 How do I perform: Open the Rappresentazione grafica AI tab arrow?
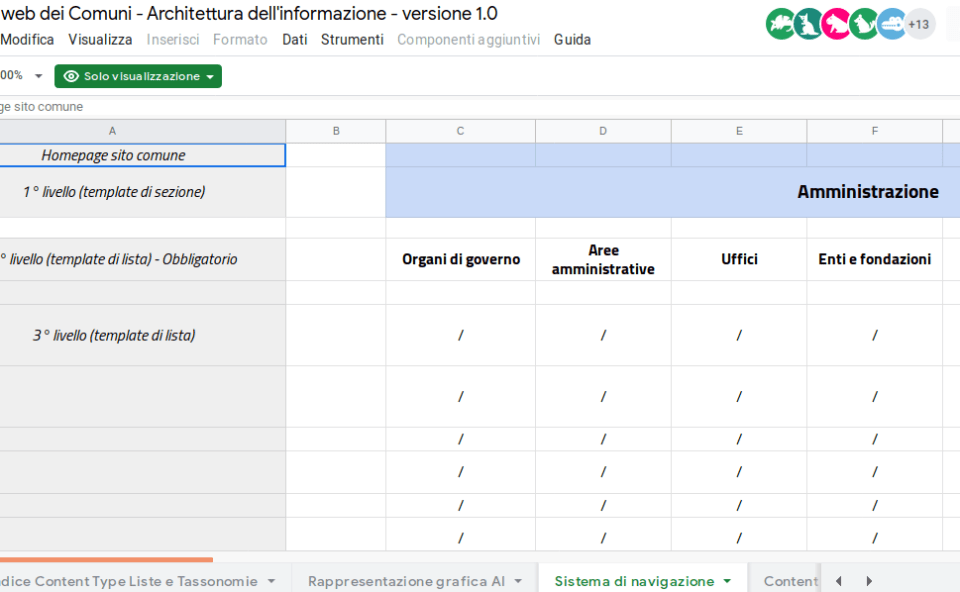click(x=518, y=581)
